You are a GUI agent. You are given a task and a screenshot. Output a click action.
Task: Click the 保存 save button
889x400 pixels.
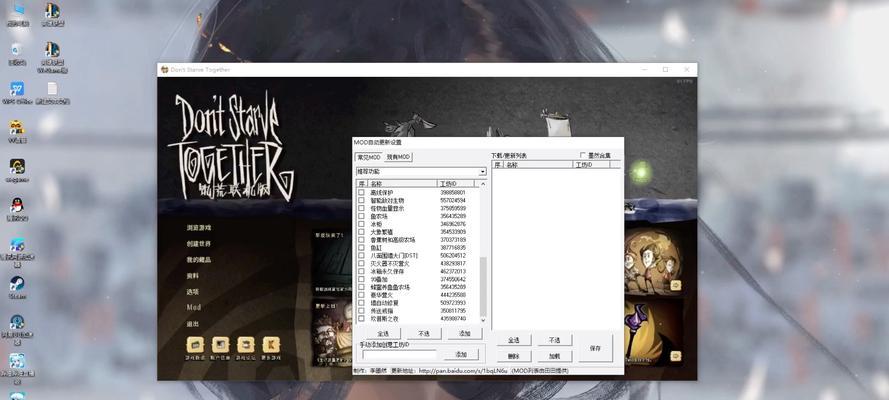click(x=595, y=348)
